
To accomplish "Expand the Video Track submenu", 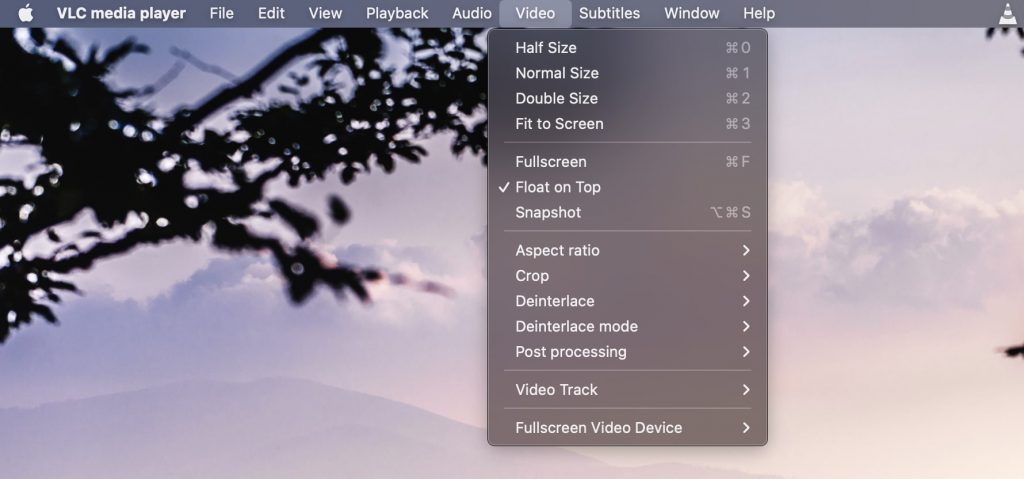I will [627, 389].
